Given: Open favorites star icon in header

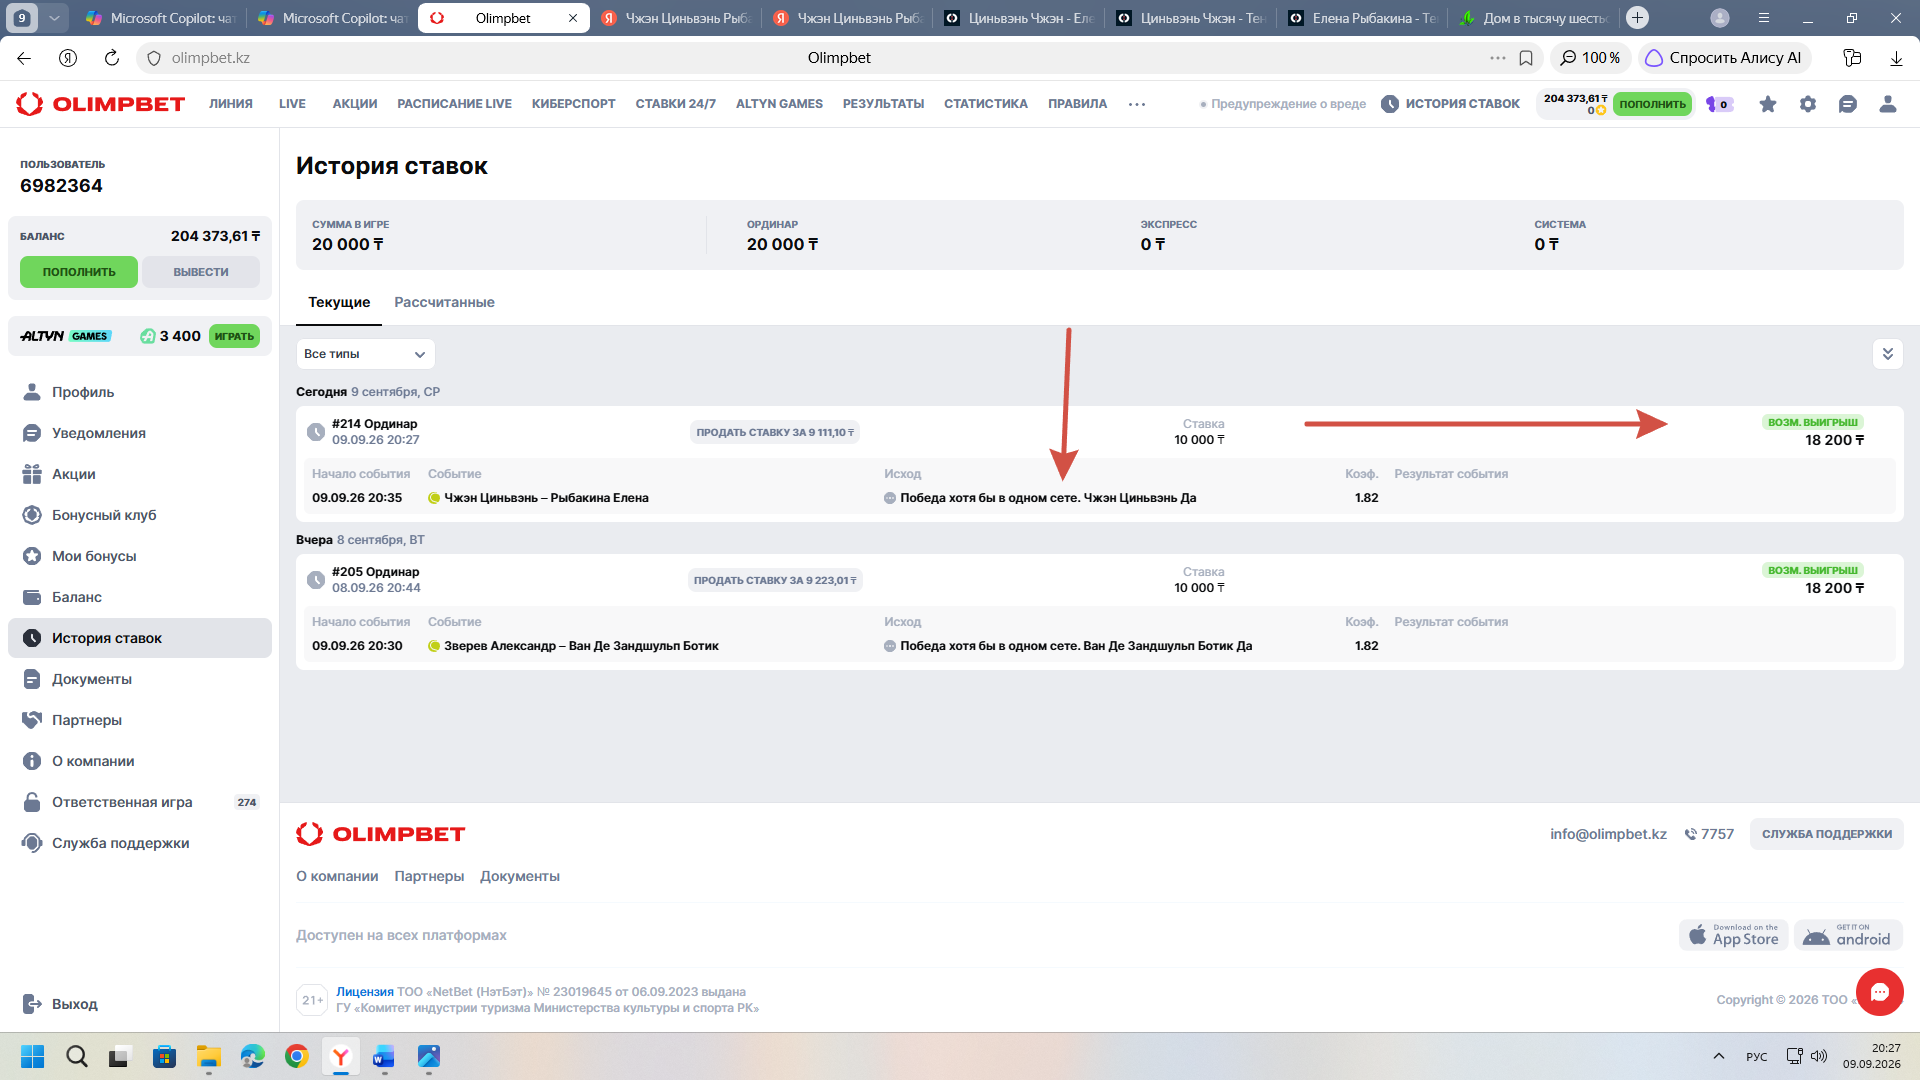Looking at the screenshot, I should (x=1768, y=104).
